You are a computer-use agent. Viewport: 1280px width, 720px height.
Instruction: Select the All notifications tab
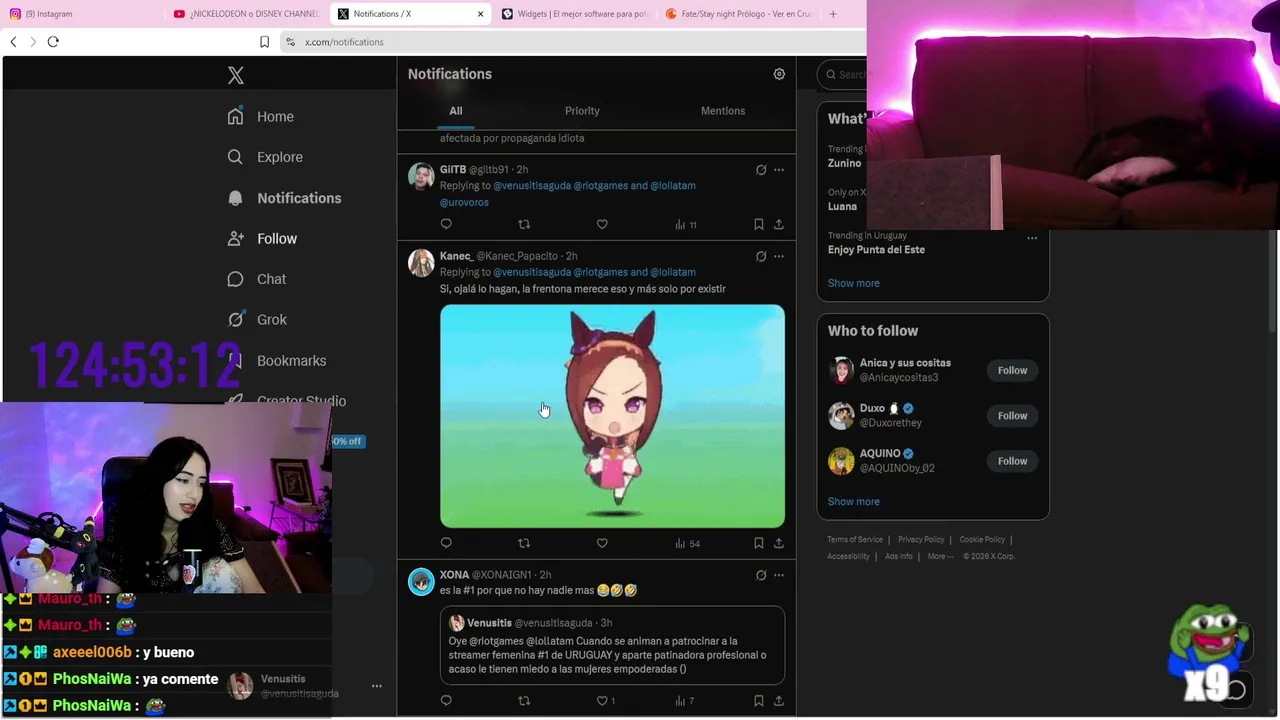[x=455, y=111]
